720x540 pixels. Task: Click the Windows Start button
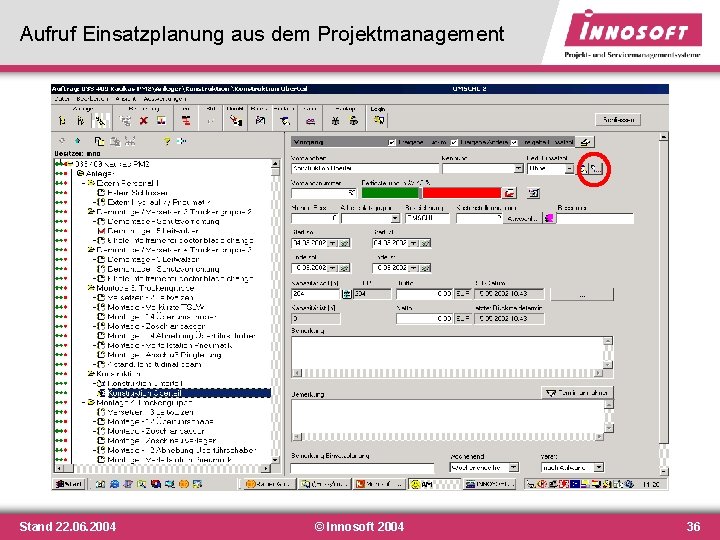pyautogui.click(x=69, y=484)
